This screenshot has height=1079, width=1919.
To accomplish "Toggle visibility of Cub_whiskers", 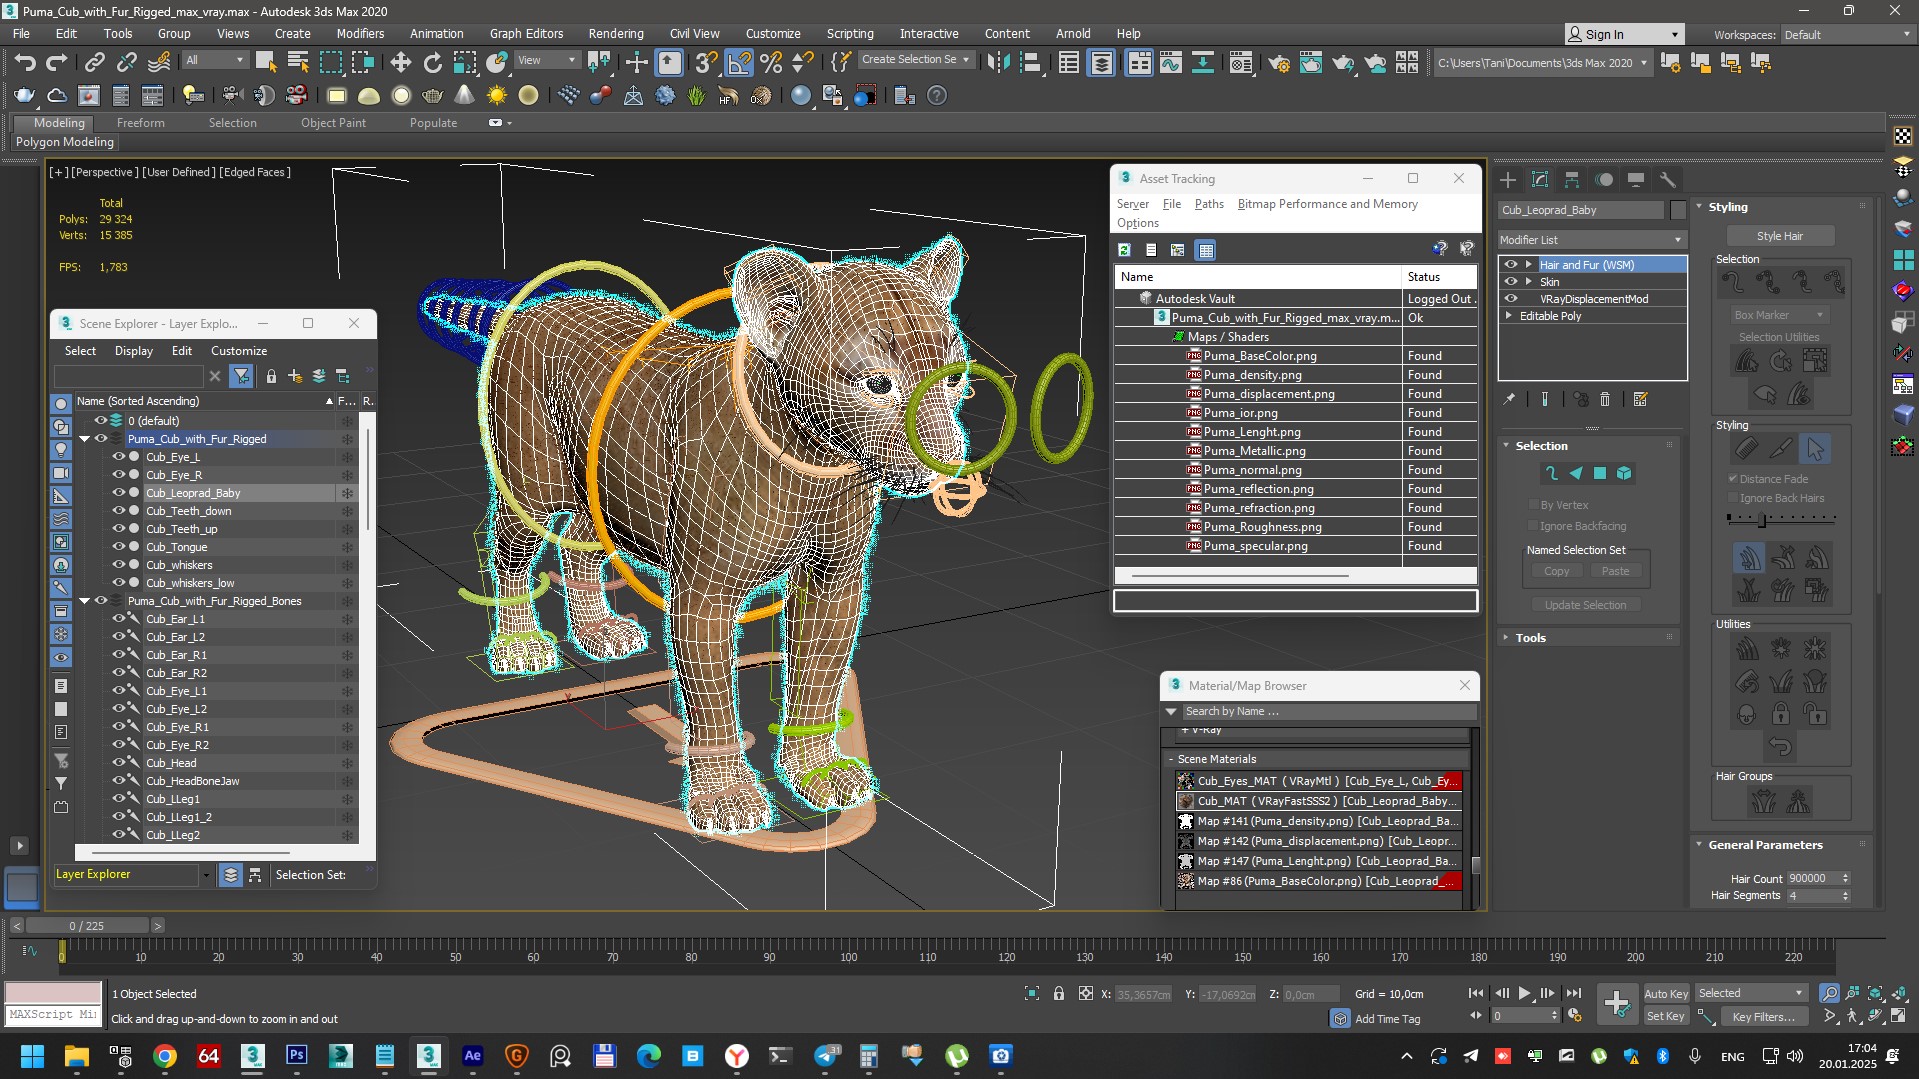I will click(x=119, y=565).
